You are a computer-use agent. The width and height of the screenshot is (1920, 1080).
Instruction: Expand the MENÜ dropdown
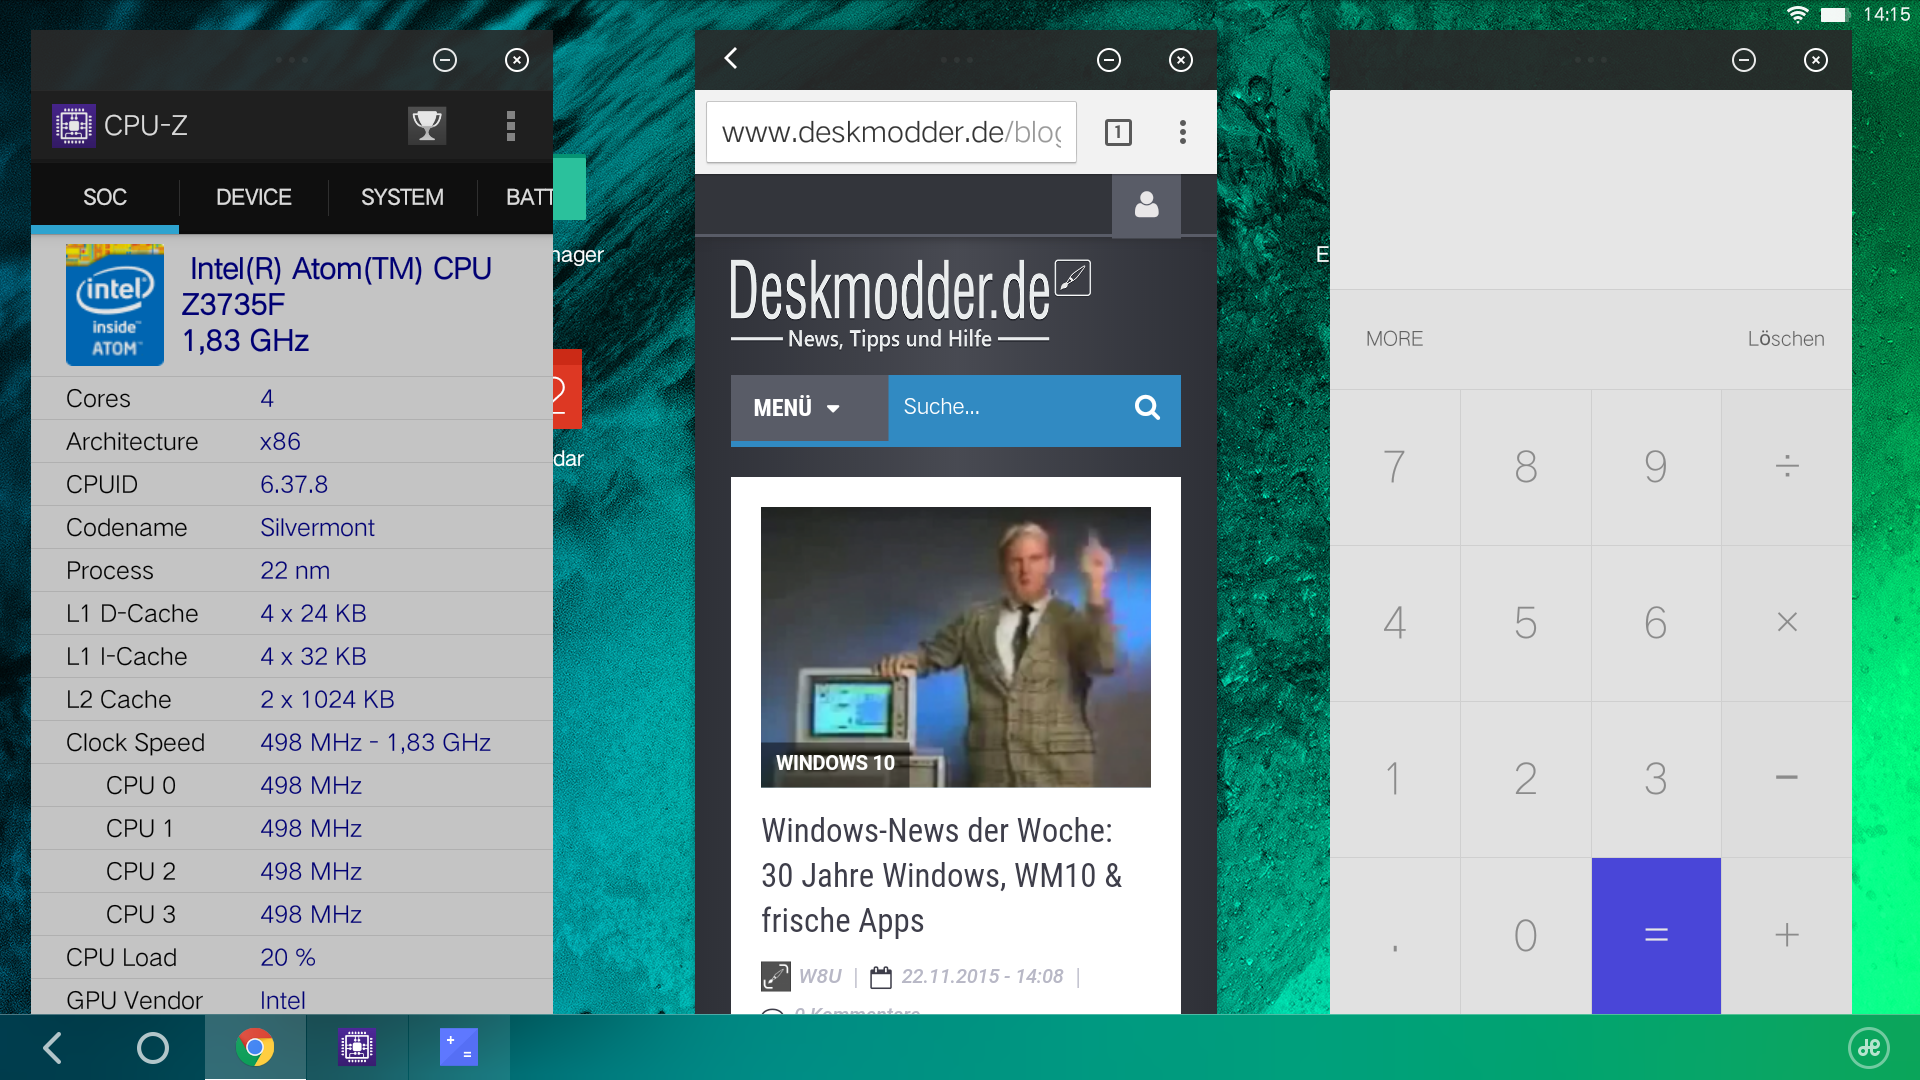click(x=809, y=408)
